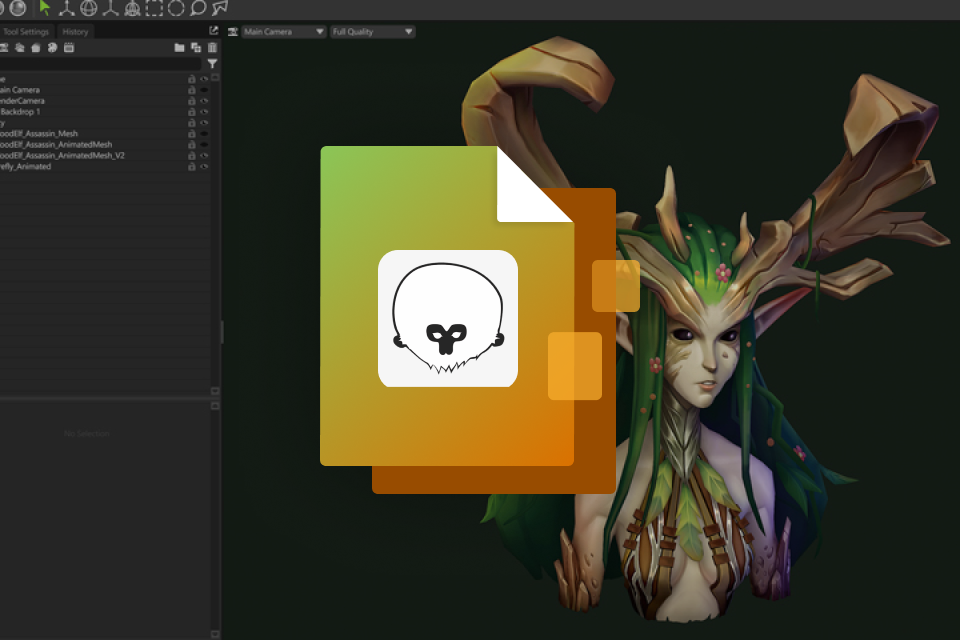Select the Backdrop 1 row
The height and width of the screenshot is (640, 960).
pyautogui.click(x=105, y=112)
